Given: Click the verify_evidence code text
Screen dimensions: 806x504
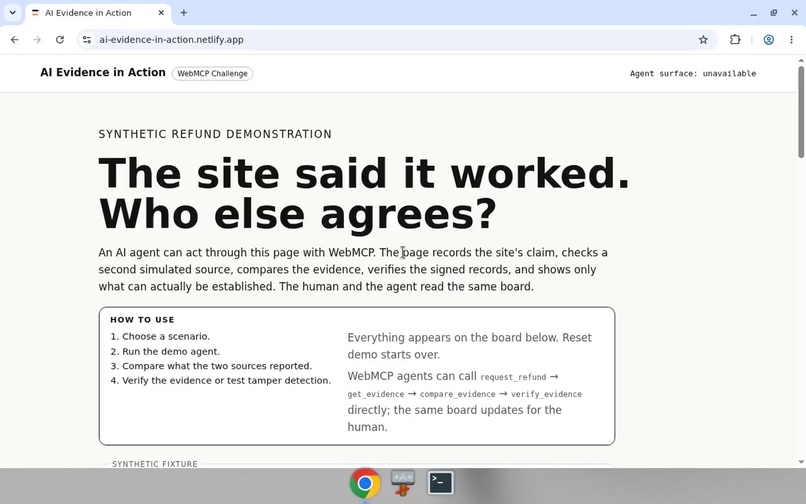Looking at the screenshot, I should pos(546,394).
